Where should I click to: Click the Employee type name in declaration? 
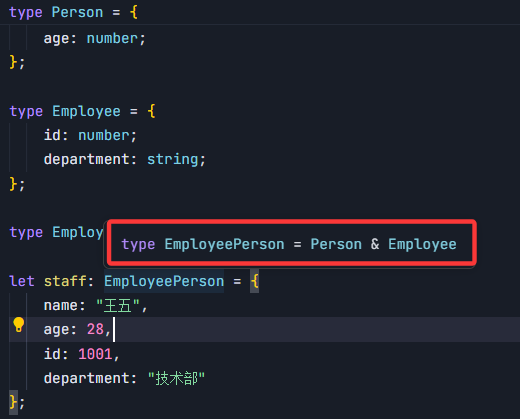pyautogui.click(x=86, y=111)
